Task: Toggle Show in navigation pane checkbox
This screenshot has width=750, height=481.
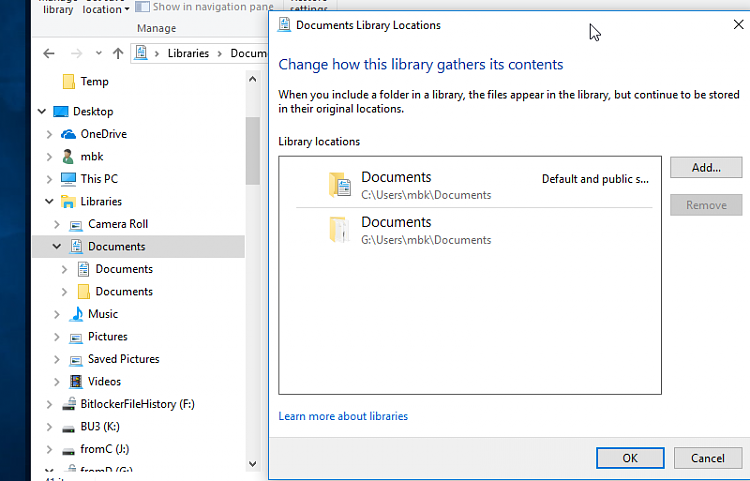Action: pos(144,7)
